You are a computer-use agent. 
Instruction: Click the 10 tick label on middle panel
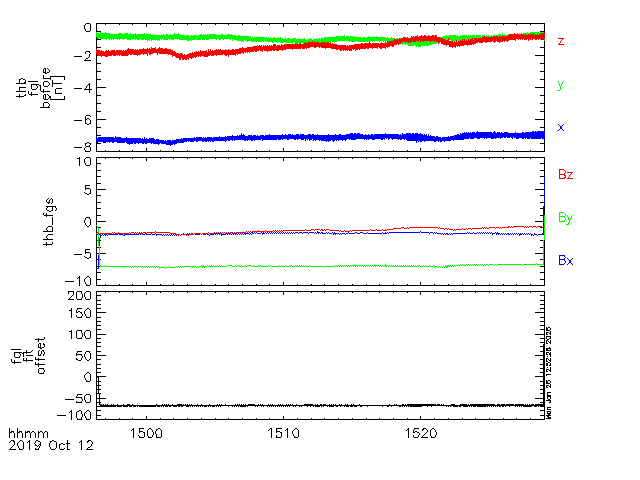click(x=84, y=162)
